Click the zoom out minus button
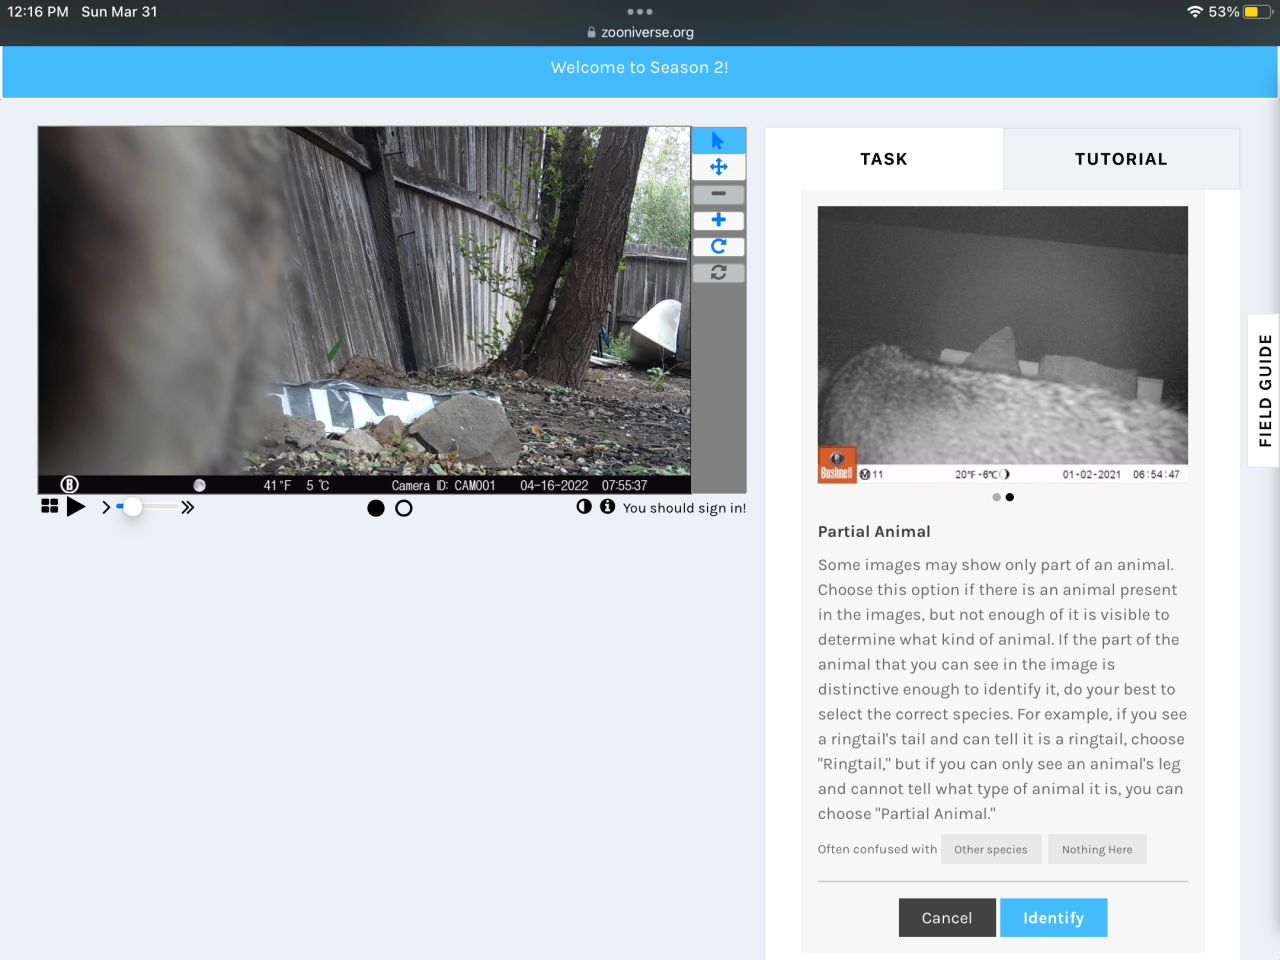 (718, 194)
